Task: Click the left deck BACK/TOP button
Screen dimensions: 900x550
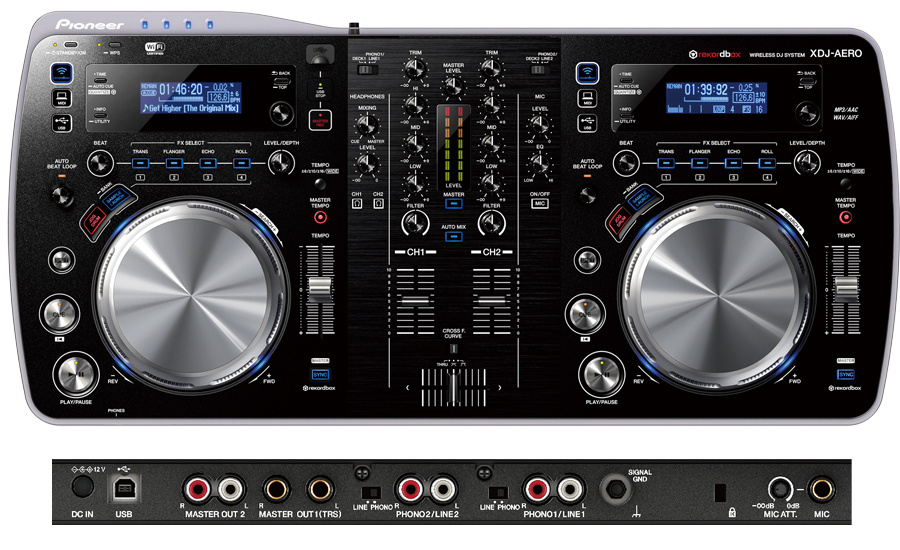Action: tap(281, 80)
